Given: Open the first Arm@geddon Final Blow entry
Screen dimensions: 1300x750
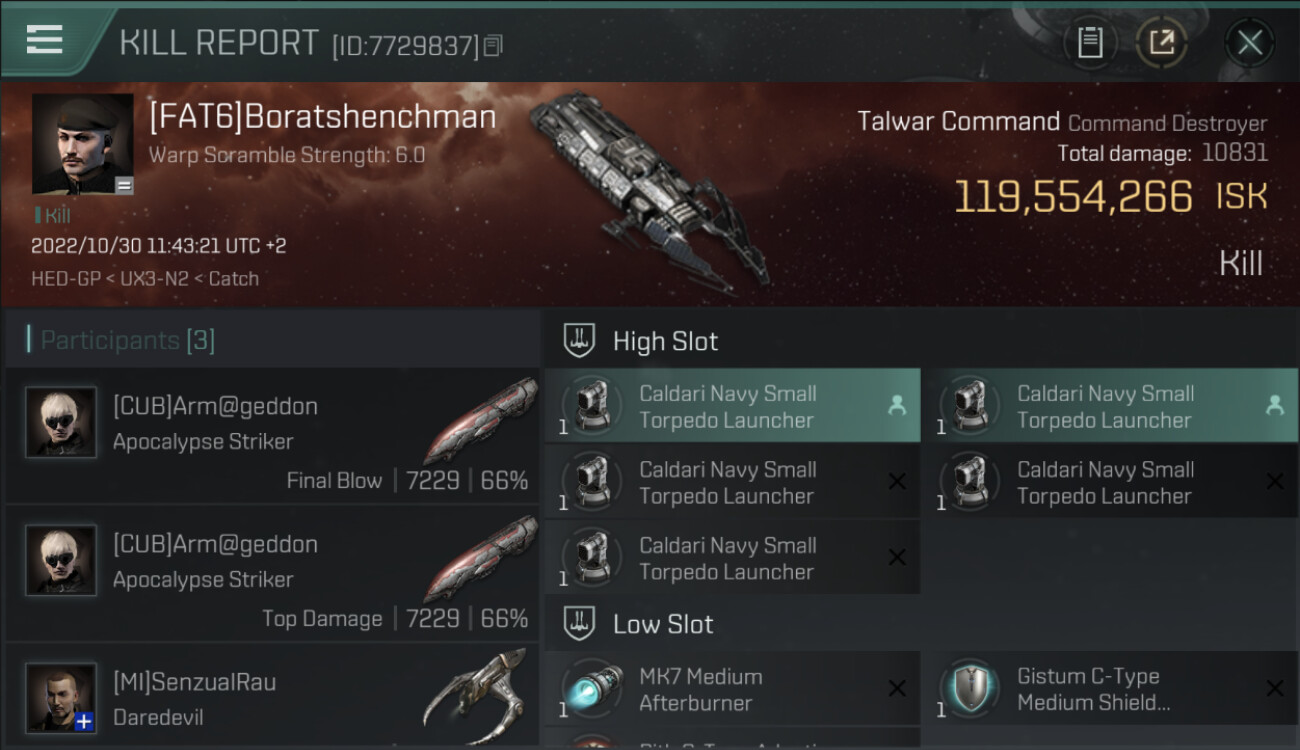Looking at the screenshot, I should 272,436.
